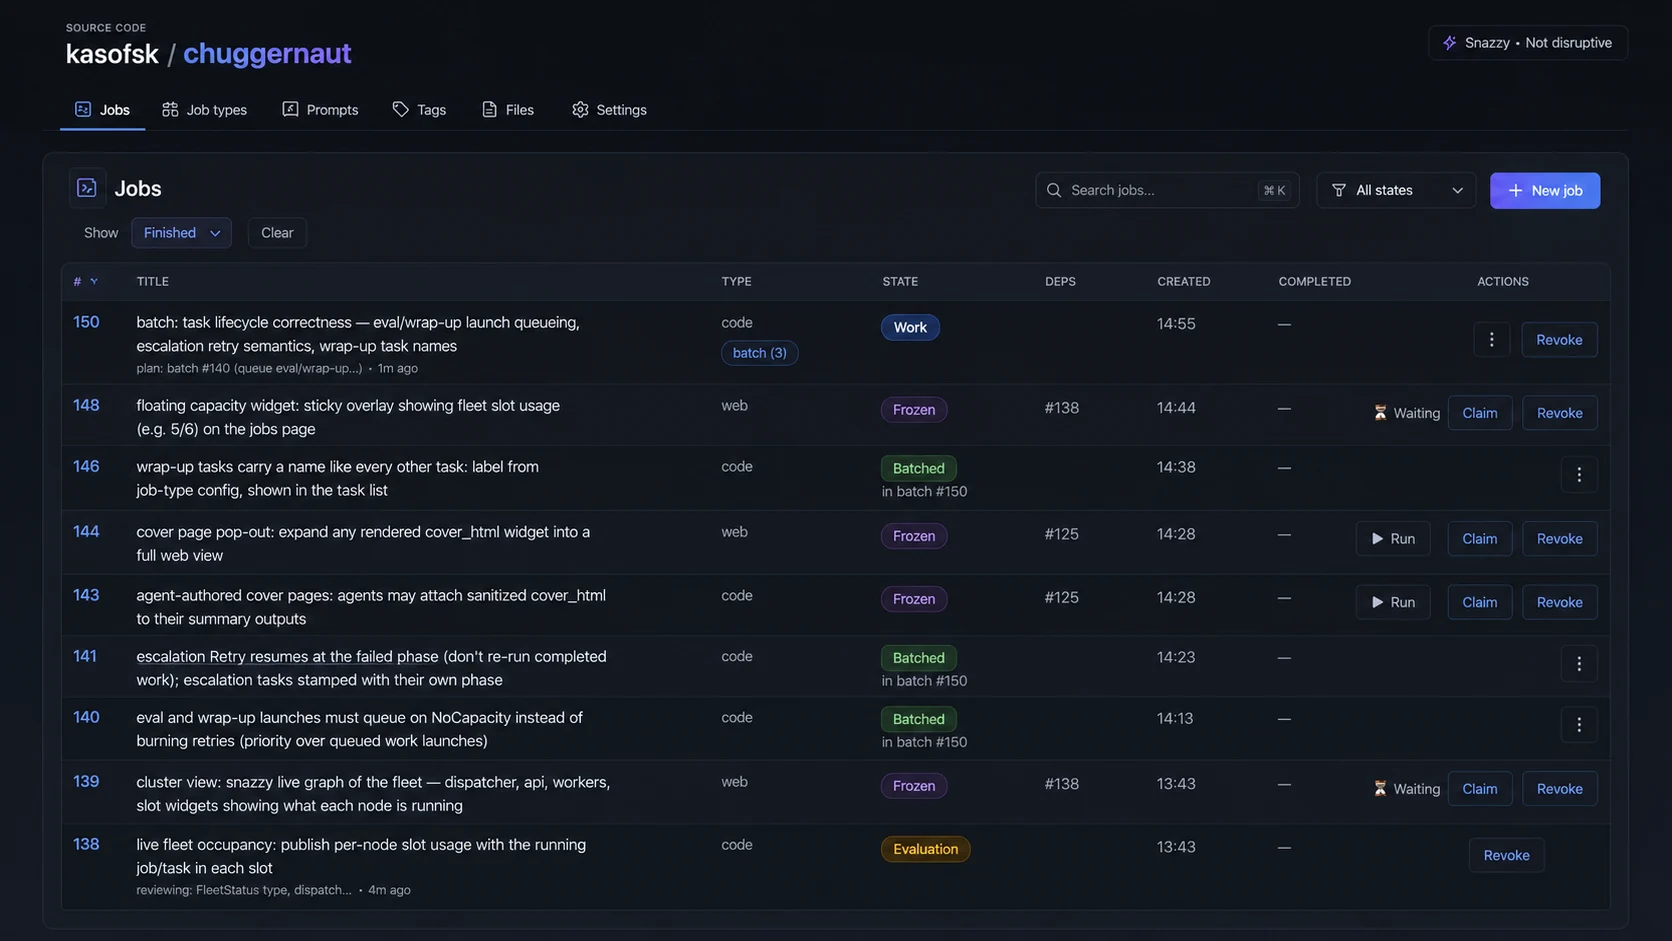Revoke job 138
This screenshot has width=1672, height=941.
click(1506, 855)
